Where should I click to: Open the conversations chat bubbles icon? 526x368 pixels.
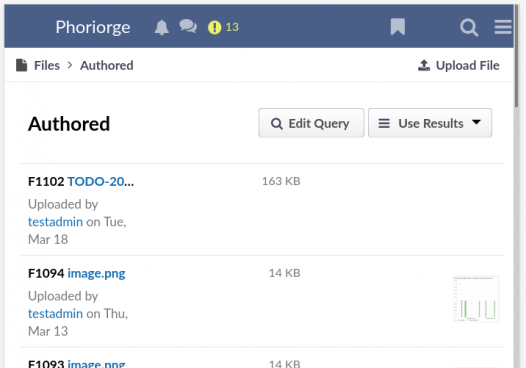pos(188,27)
